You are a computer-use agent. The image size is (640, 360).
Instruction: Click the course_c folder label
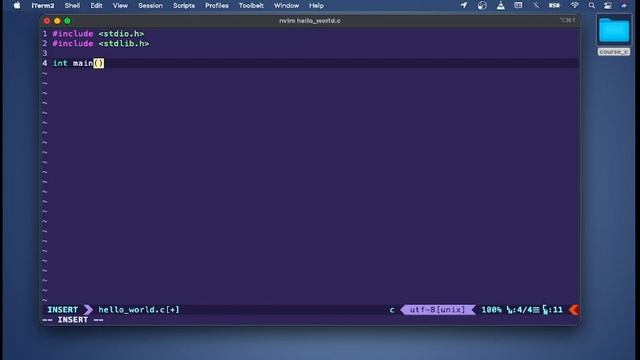614,52
